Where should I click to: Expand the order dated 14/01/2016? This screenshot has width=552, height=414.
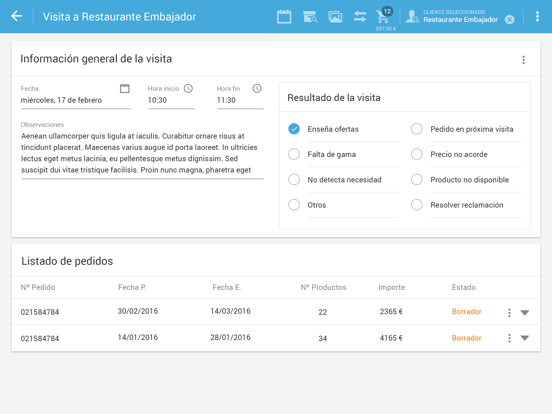525,338
